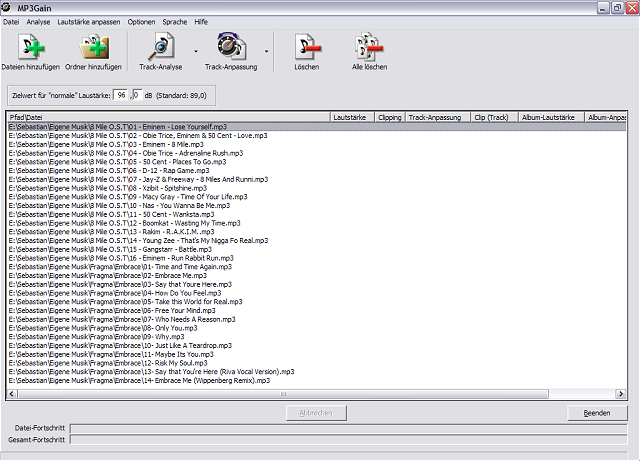Viewport: 640px width, 461px height.
Task: Click the Löschen icon
Action: pos(307,48)
